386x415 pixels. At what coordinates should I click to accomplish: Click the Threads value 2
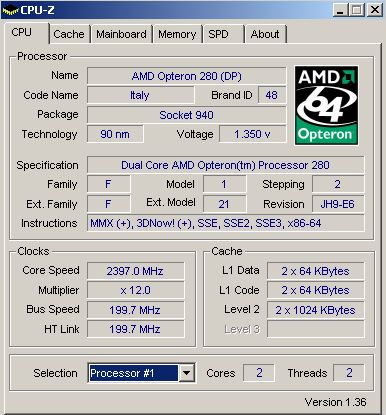click(349, 373)
